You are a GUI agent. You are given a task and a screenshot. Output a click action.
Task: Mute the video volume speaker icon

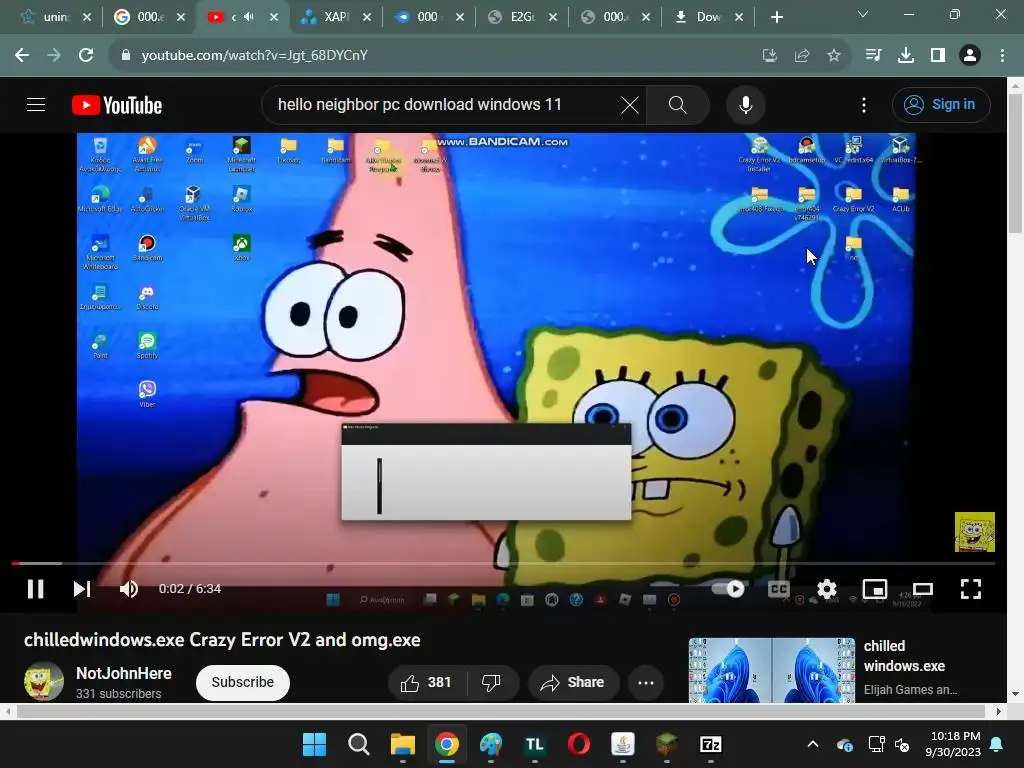click(129, 589)
